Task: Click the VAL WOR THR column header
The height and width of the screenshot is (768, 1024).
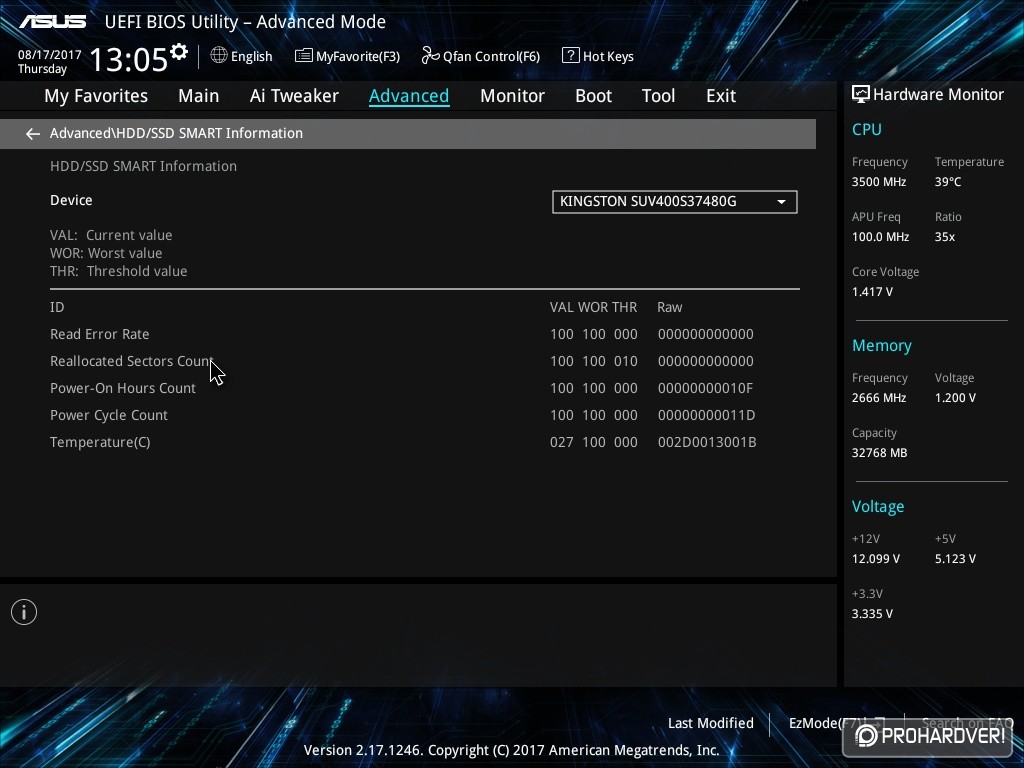Action: point(593,308)
